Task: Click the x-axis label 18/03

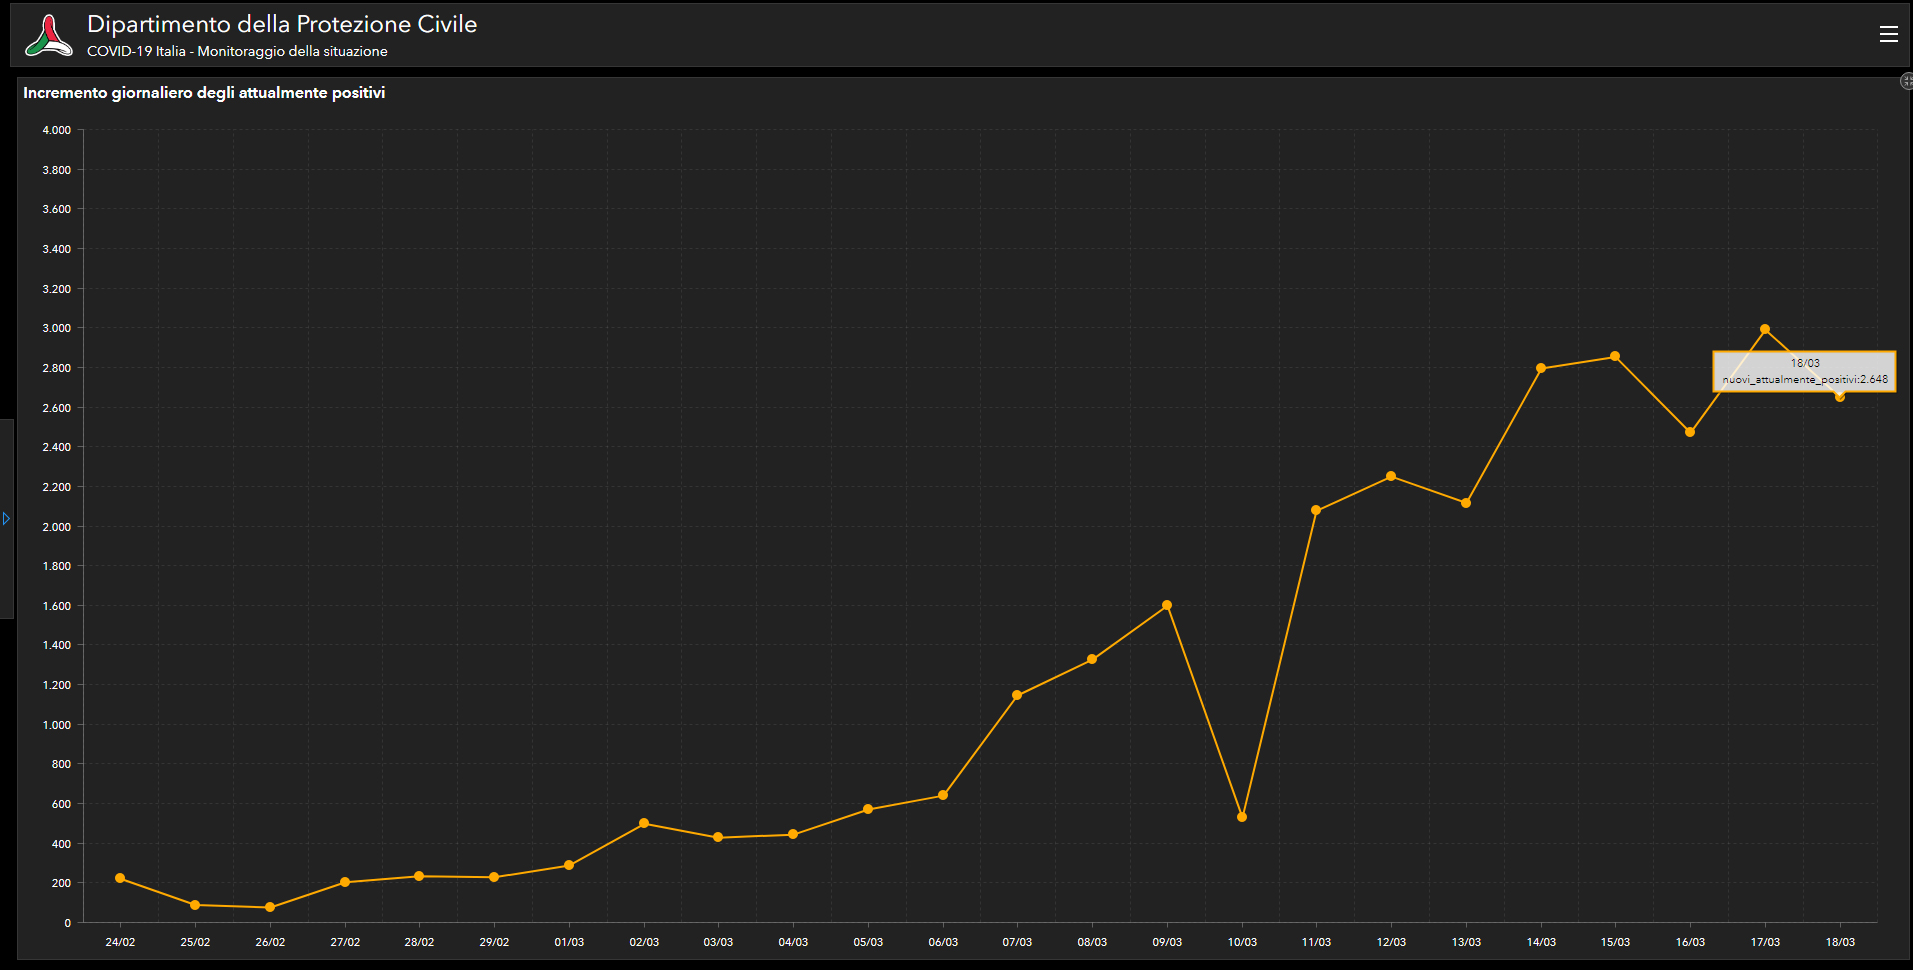Action: click(x=1840, y=942)
